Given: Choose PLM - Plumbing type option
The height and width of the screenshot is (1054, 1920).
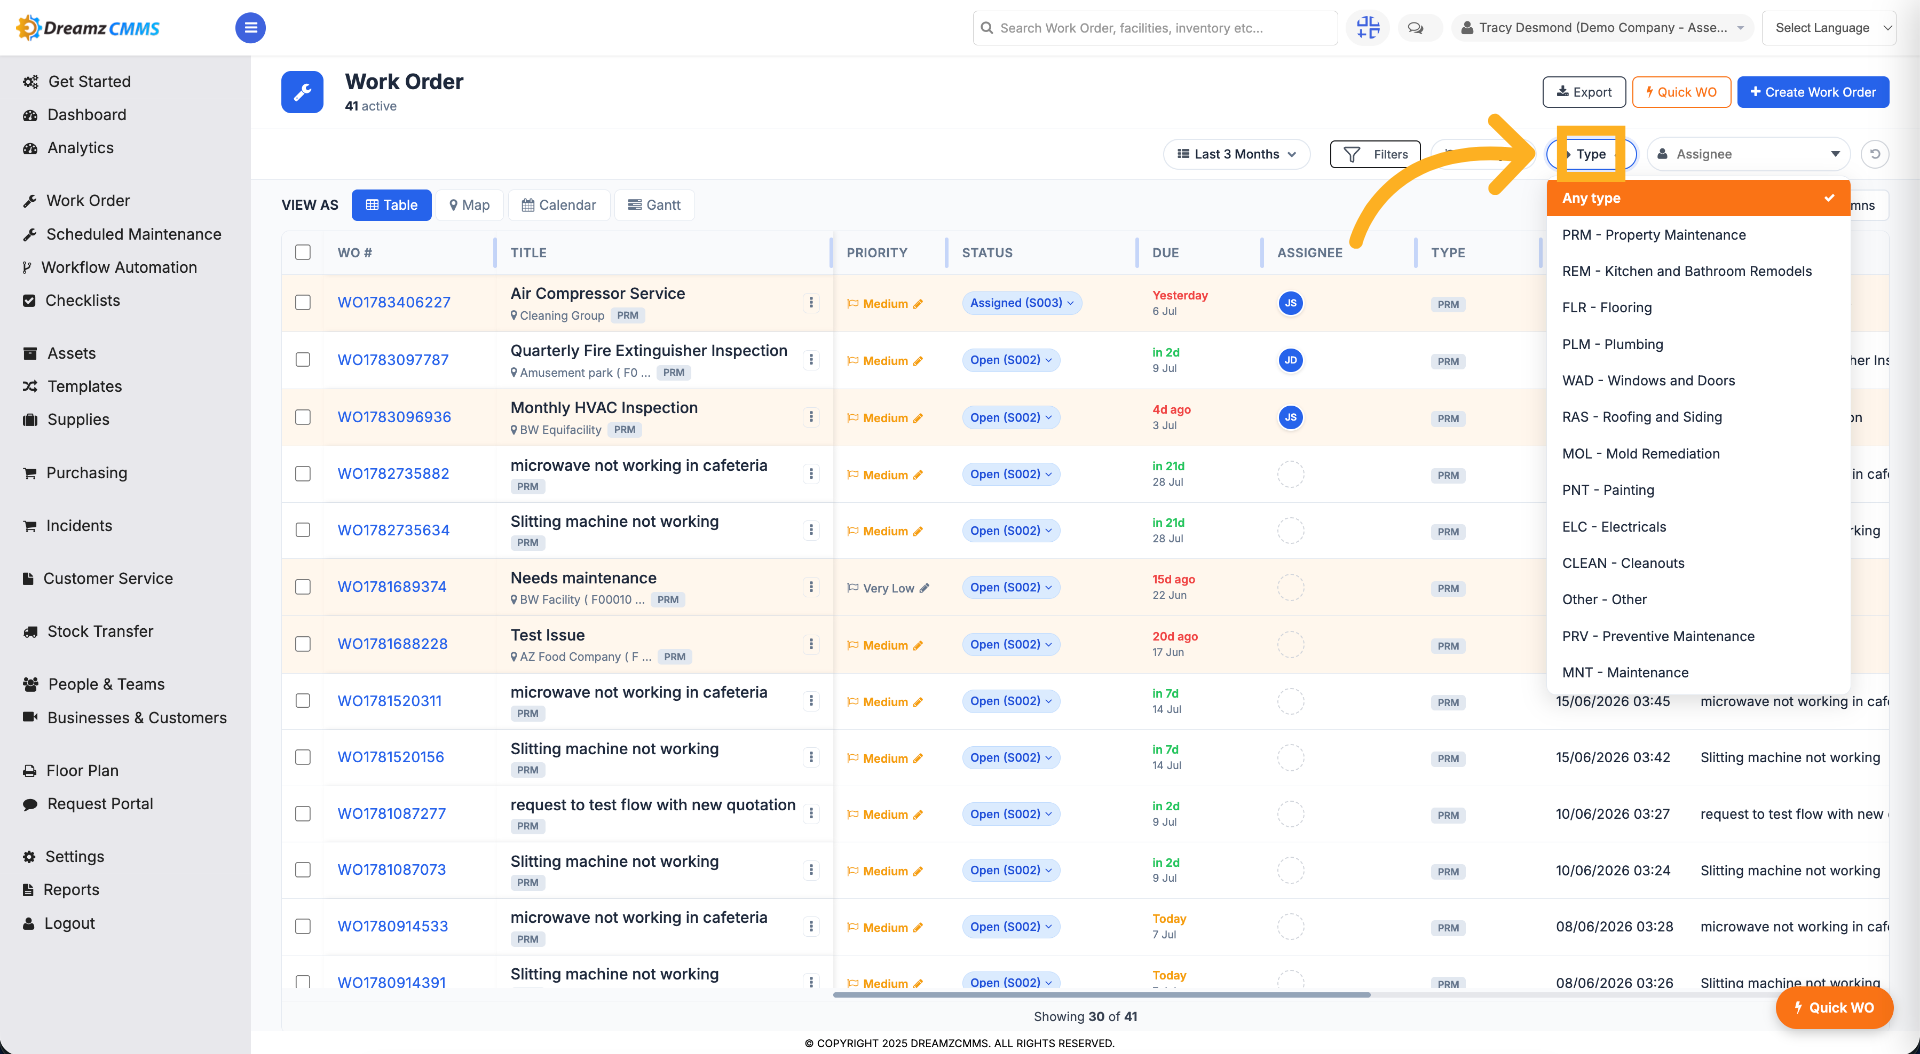Looking at the screenshot, I should [x=1698, y=344].
